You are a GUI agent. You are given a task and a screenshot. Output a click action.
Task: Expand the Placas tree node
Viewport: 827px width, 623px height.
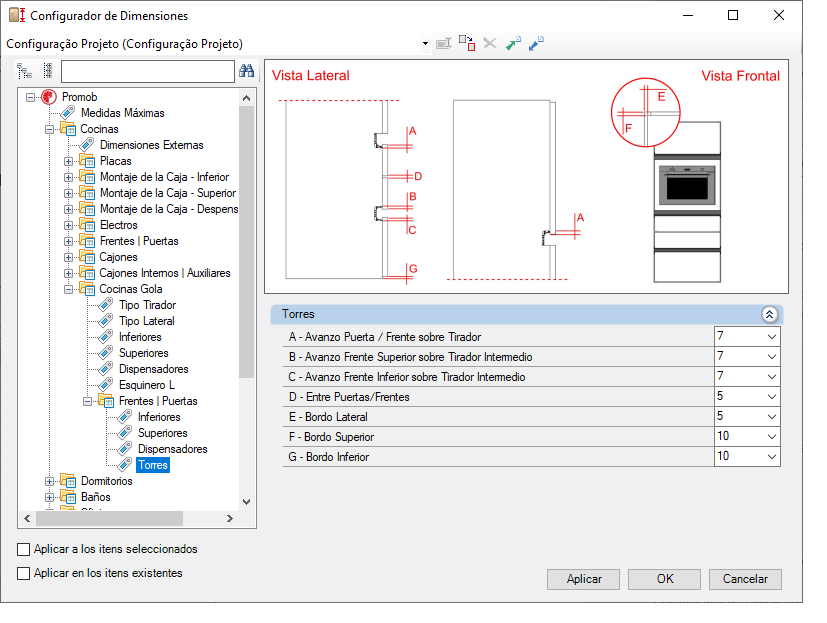(69, 161)
